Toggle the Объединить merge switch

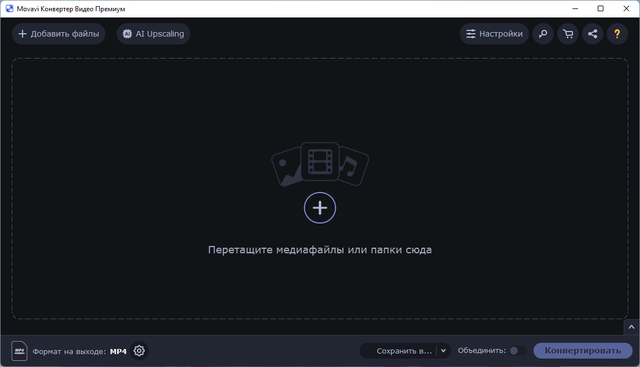pyautogui.click(x=518, y=351)
